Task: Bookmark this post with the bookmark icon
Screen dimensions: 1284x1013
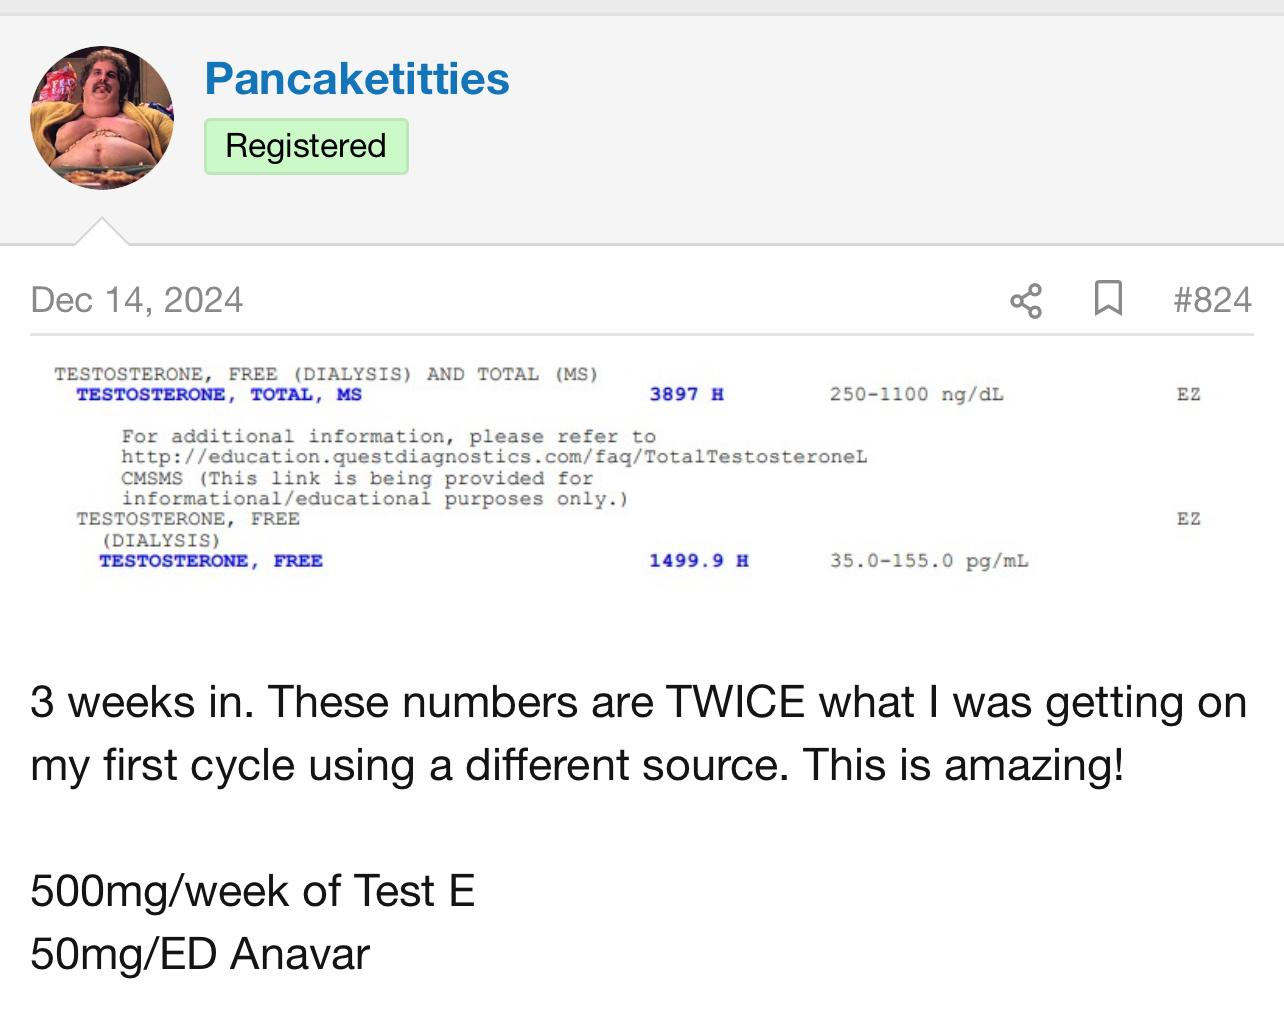Action: tap(1108, 299)
